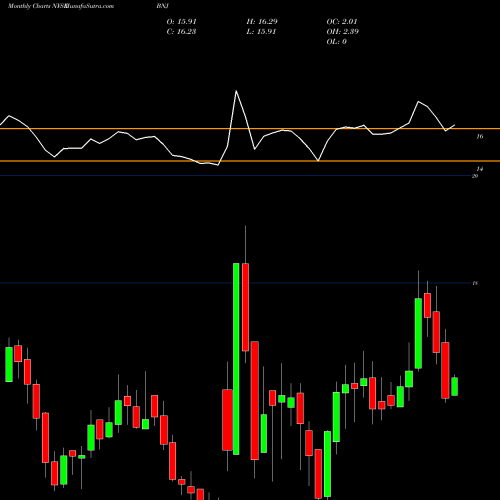Click the tallest green candlestick body
Screen dimensions: 500x500
tap(236, 359)
